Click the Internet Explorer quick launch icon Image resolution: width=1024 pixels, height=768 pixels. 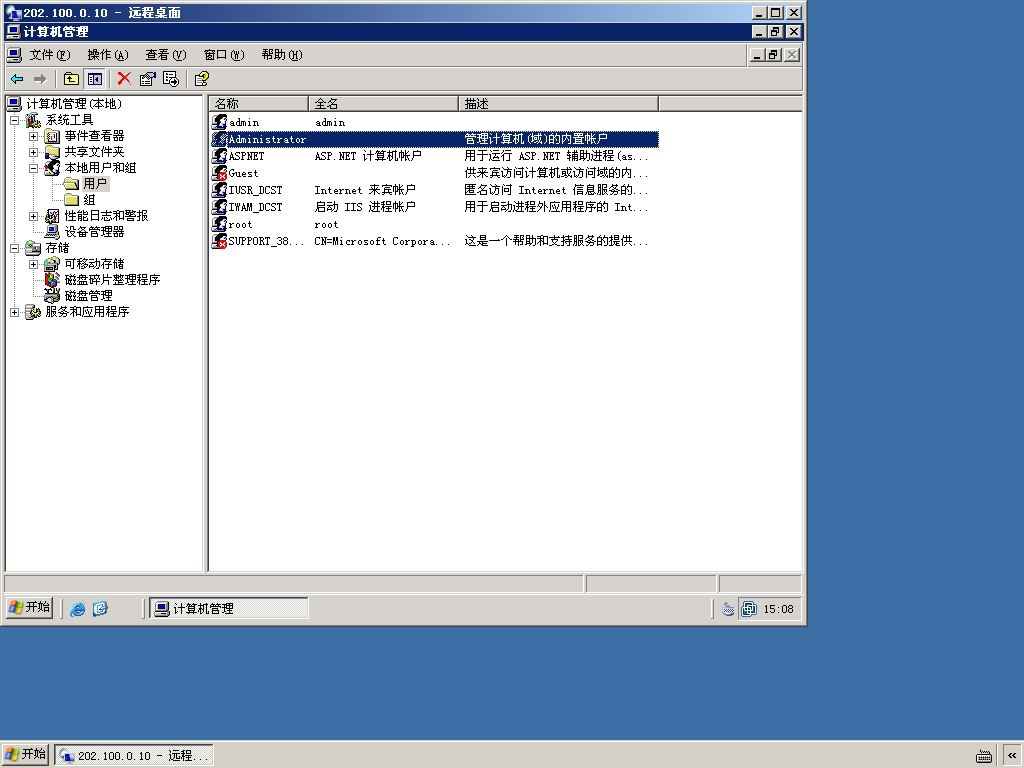click(x=78, y=609)
